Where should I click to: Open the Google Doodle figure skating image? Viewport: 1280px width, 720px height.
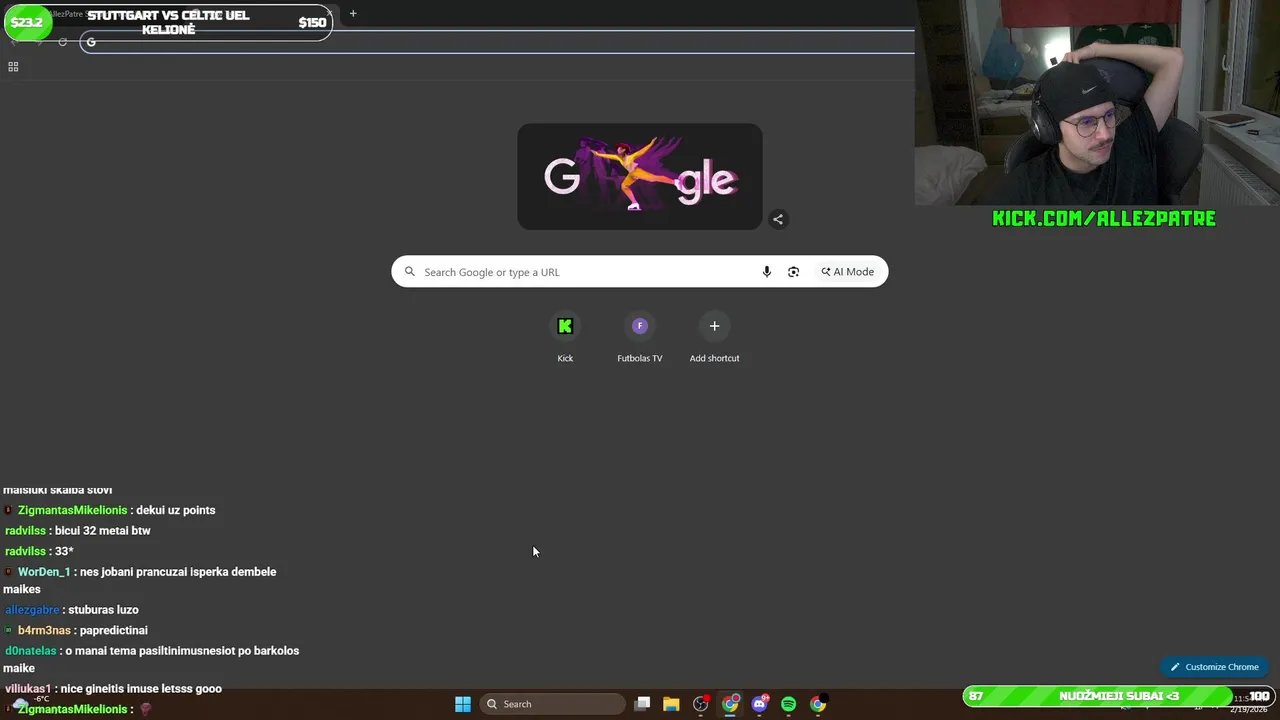click(640, 177)
